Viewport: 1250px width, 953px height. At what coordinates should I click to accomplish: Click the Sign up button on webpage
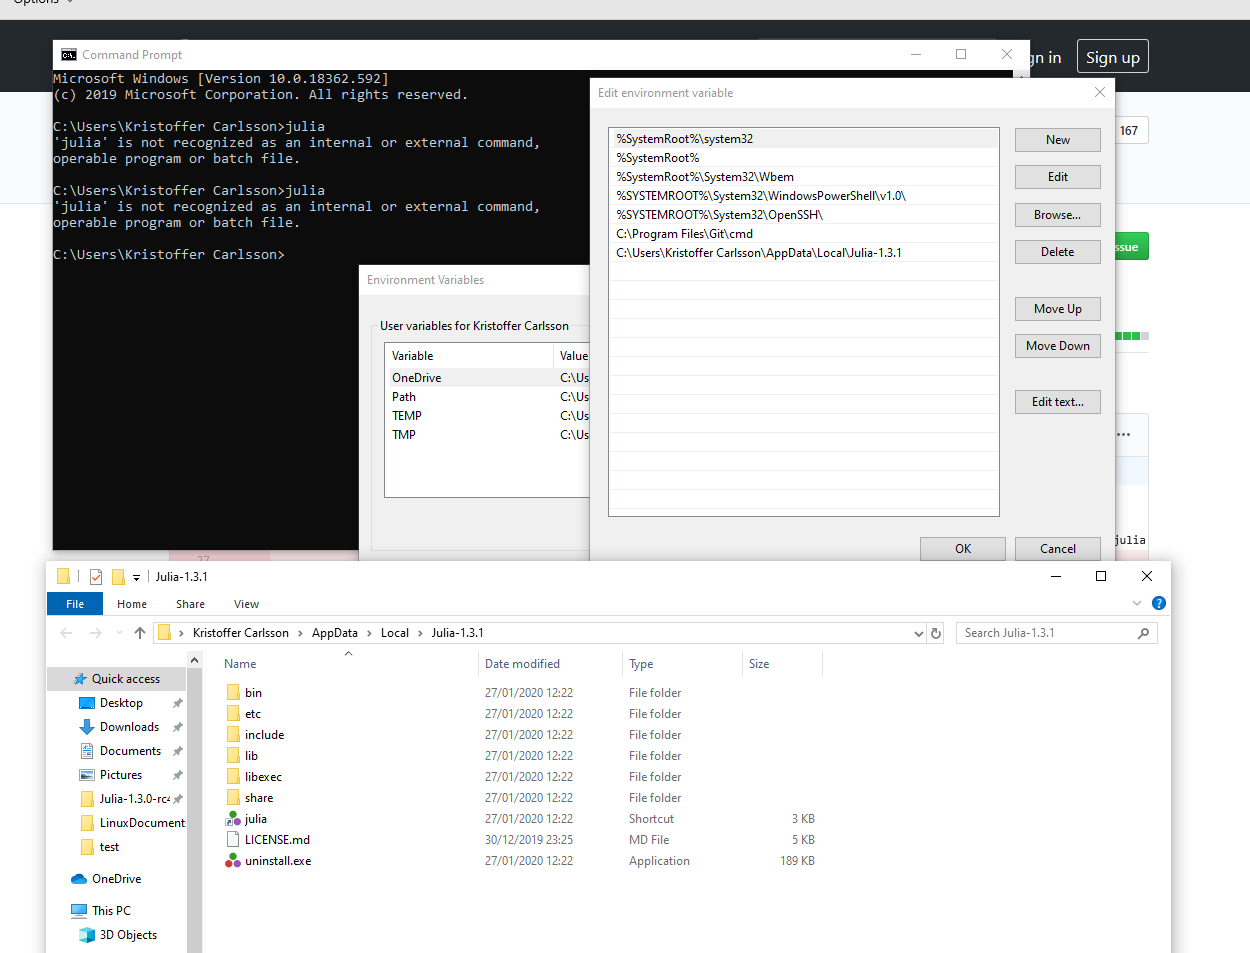click(x=1112, y=57)
